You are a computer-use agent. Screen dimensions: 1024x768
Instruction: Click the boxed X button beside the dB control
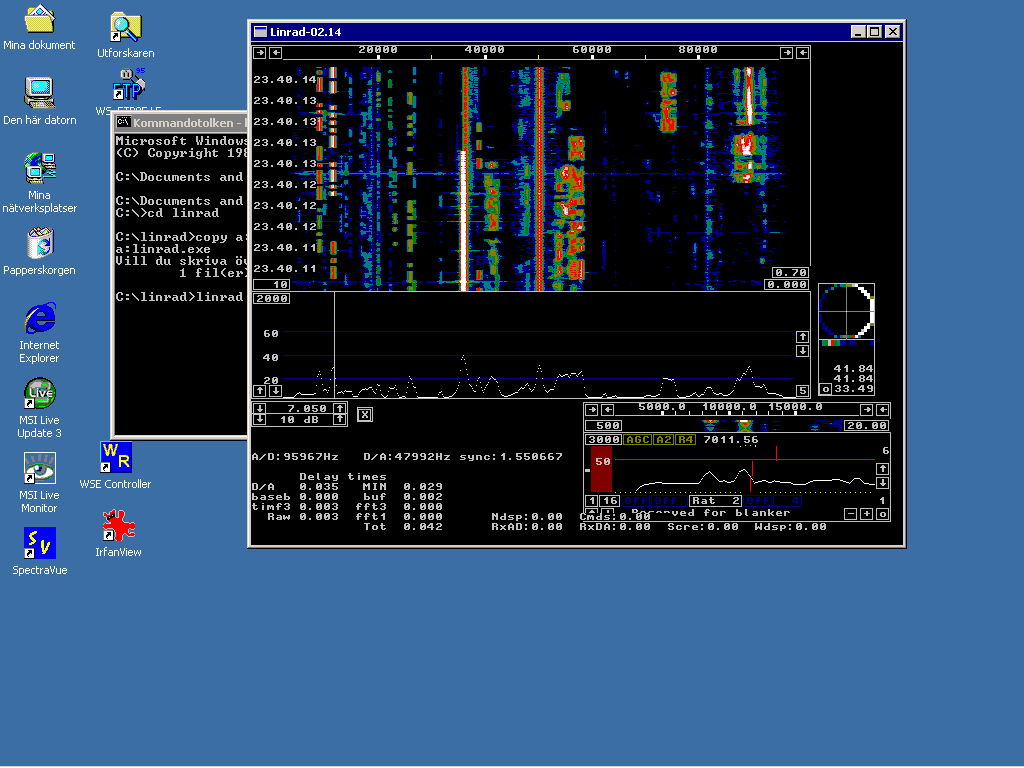click(x=365, y=415)
